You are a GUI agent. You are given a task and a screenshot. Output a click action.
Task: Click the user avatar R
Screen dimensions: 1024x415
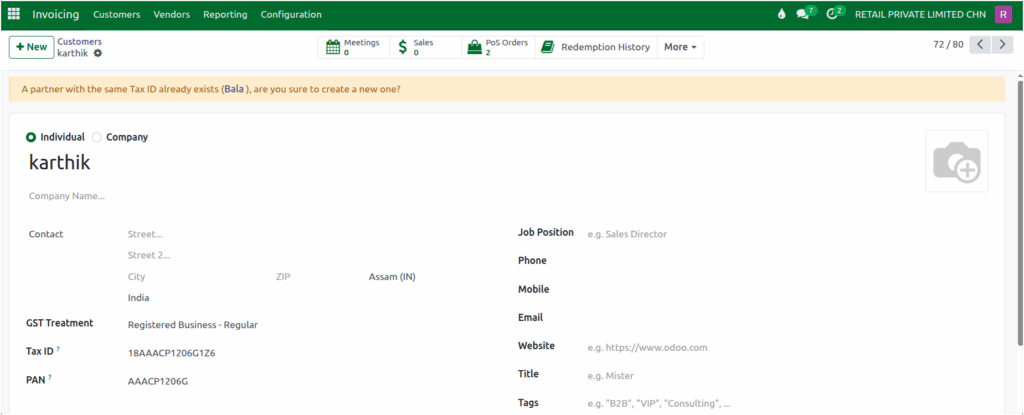click(x=1003, y=14)
